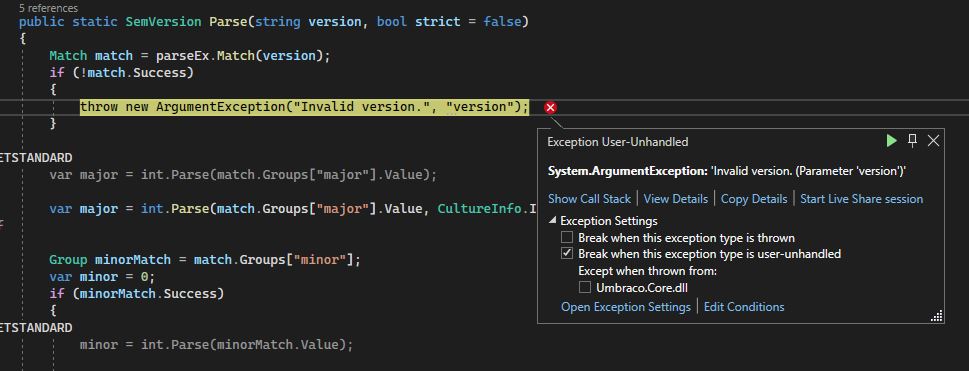
Task: Click 'minor = int.Parse(minorMatch.Value);' line
Action: coord(216,344)
